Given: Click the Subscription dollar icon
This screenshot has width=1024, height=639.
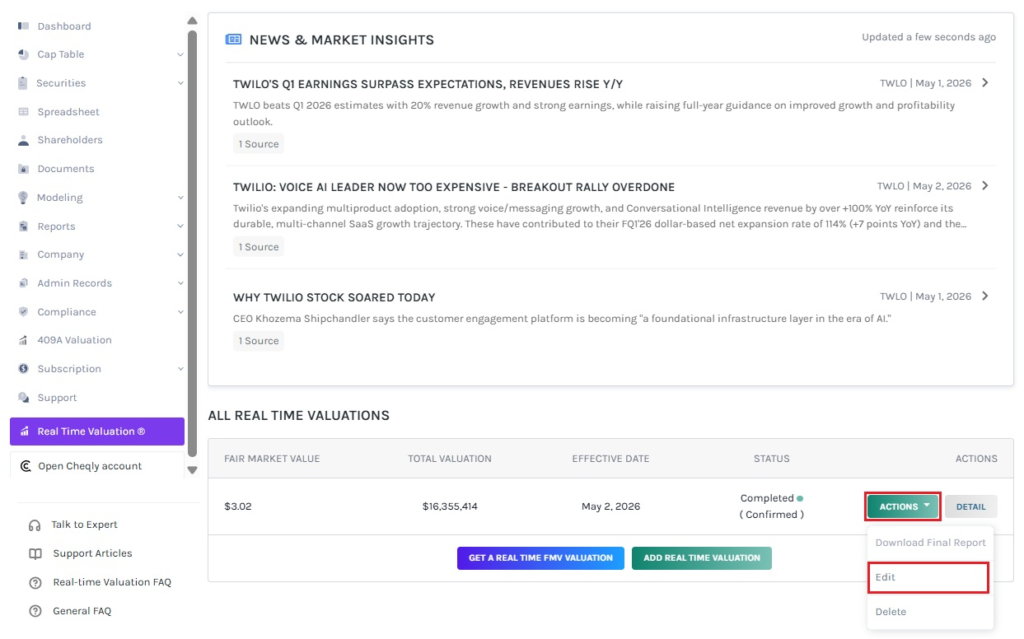Looking at the screenshot, I should 24,369.
